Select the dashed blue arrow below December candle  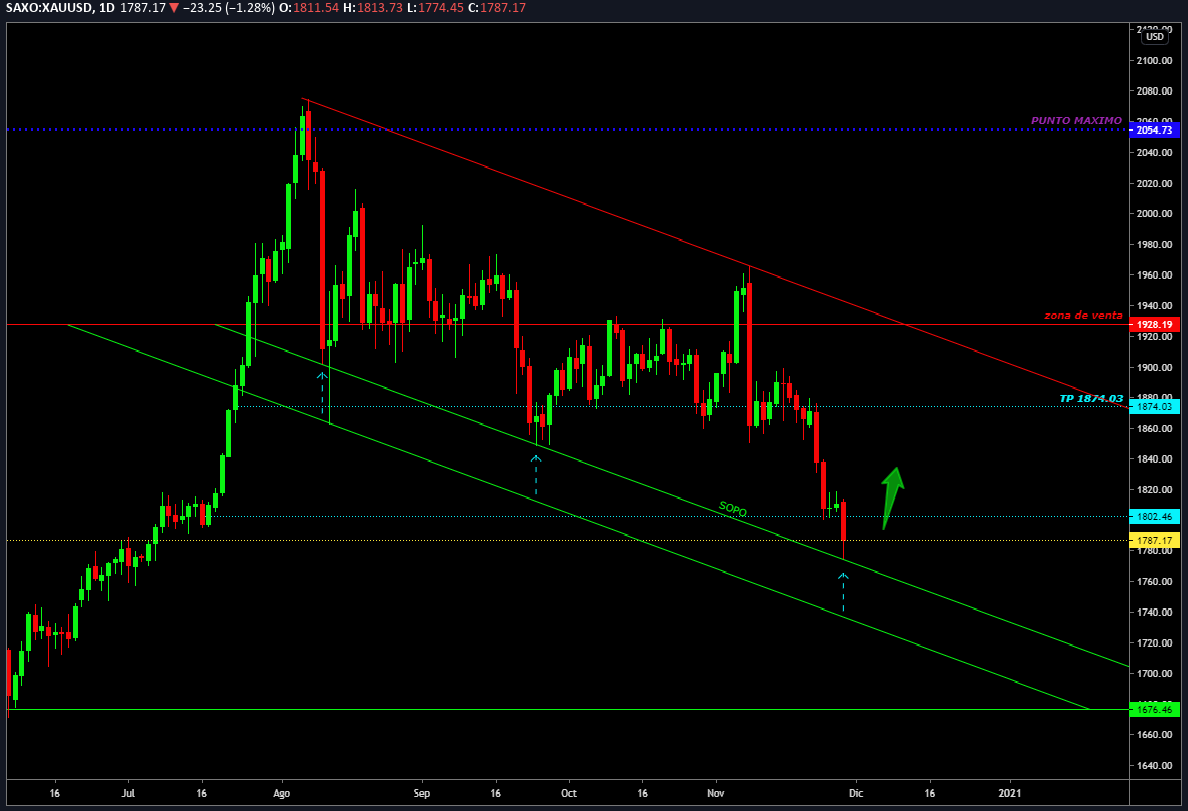pyautogui.click(x=843, y=592)
